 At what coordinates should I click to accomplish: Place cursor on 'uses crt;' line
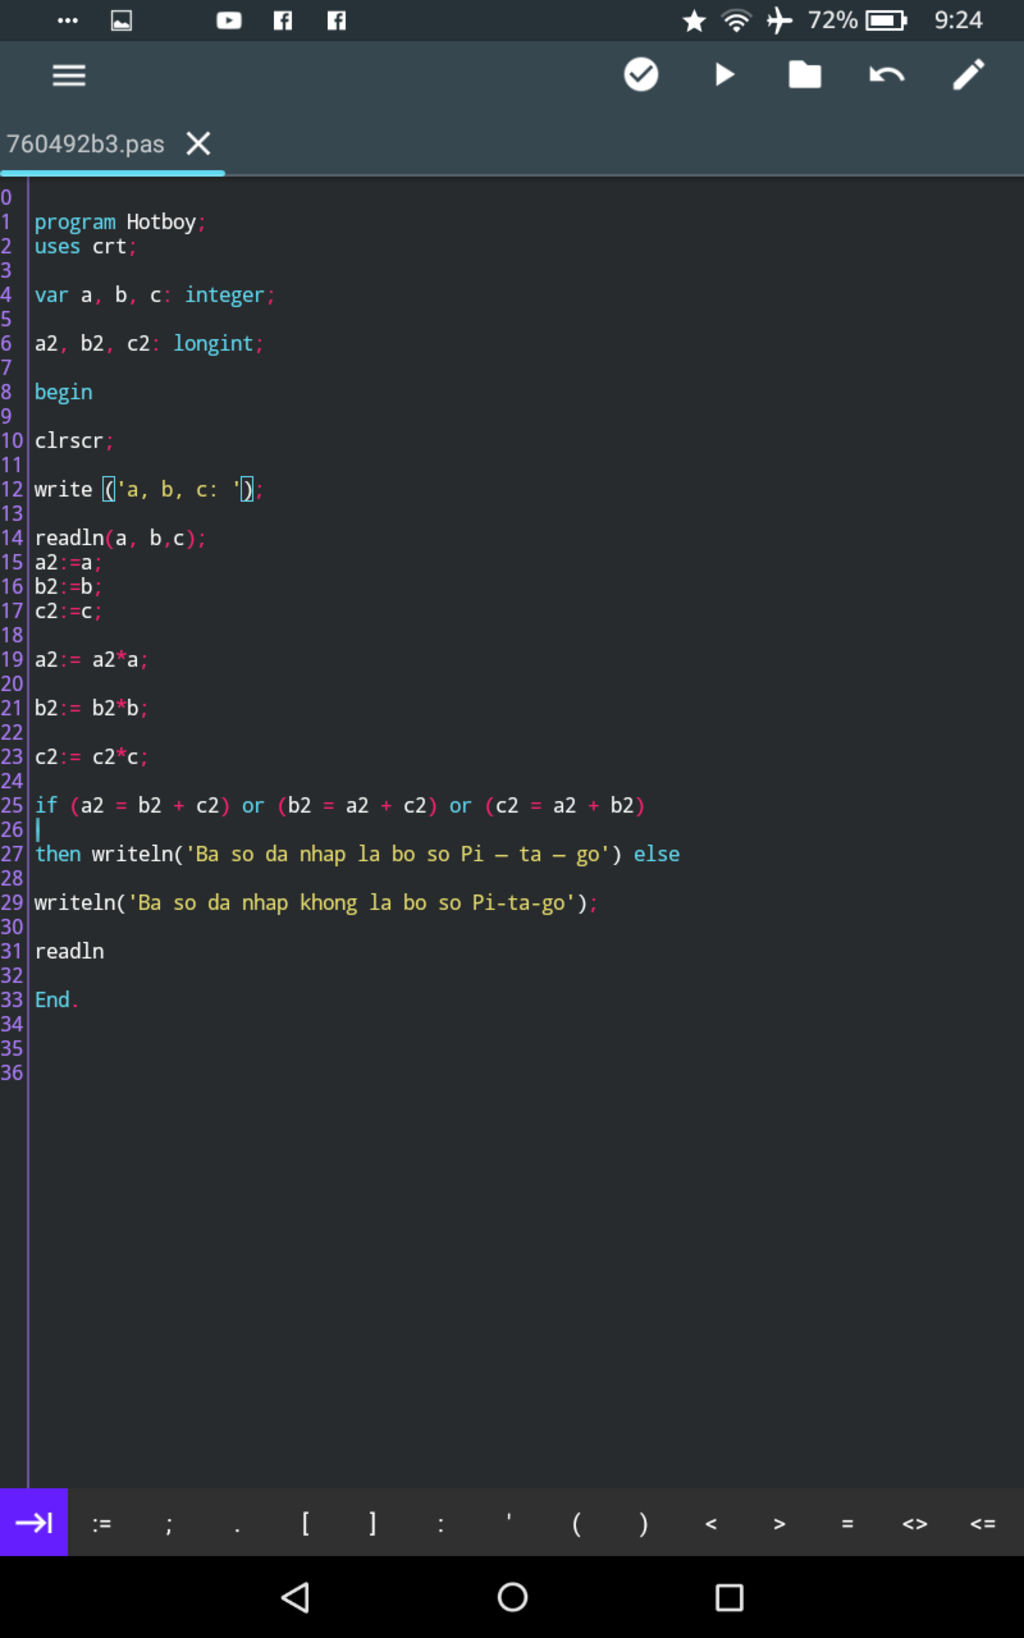[85, 246]
